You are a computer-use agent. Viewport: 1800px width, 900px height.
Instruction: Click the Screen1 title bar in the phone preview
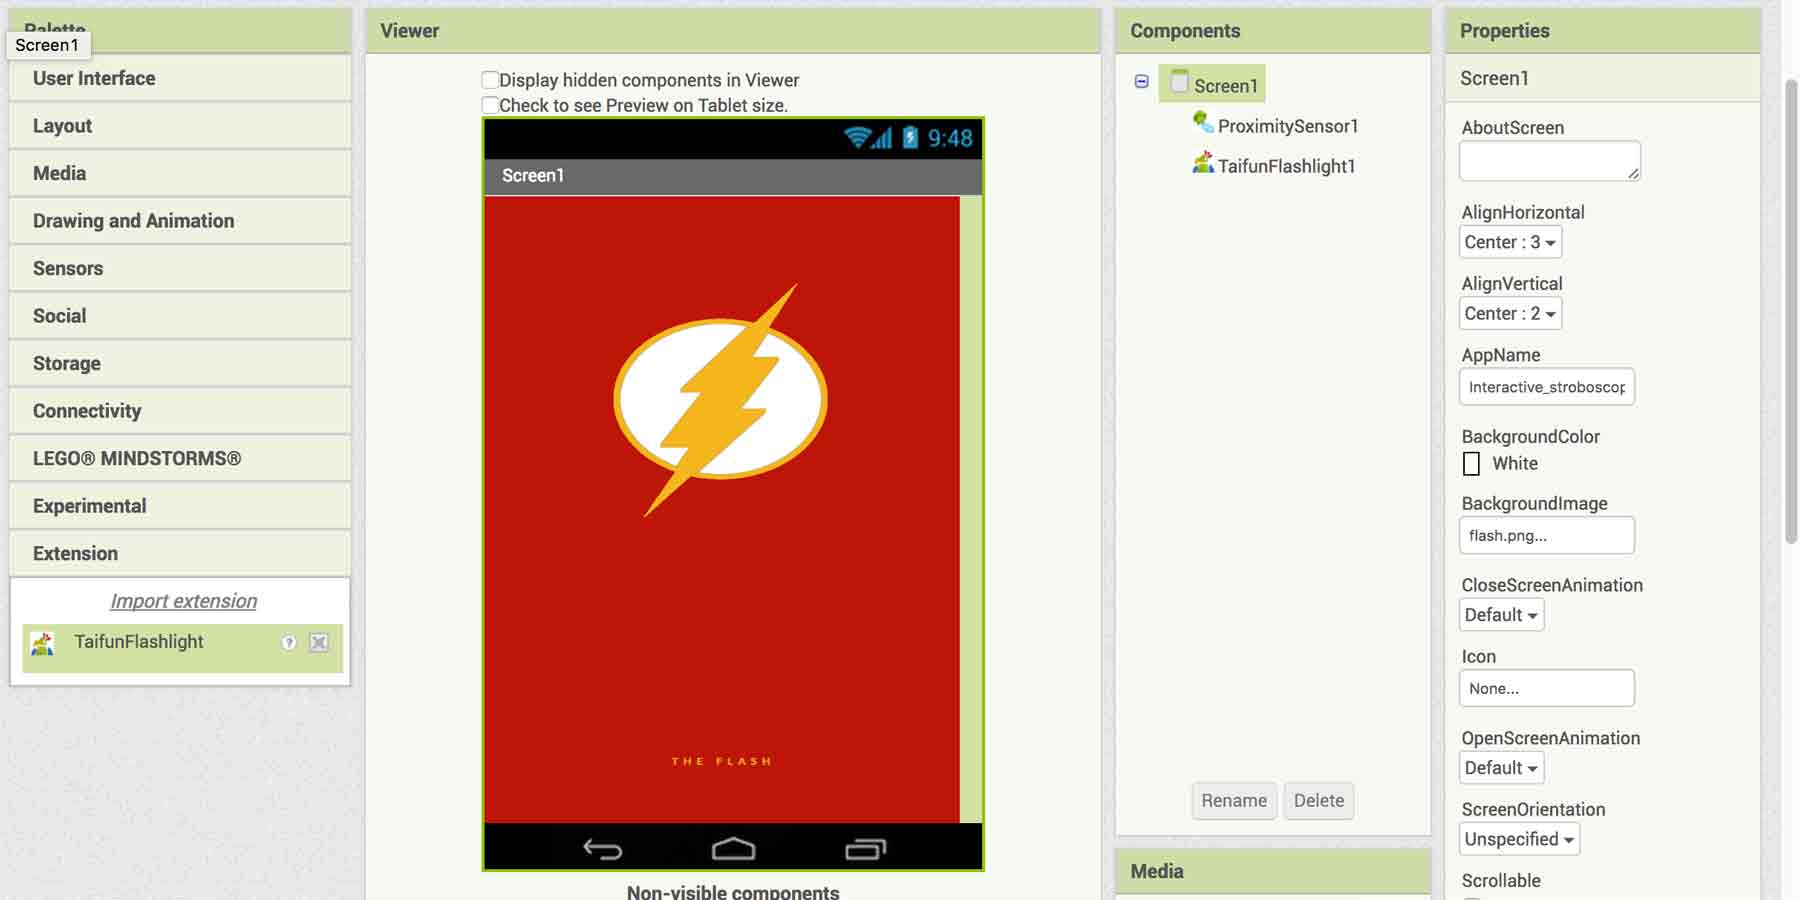click(733, 176)
